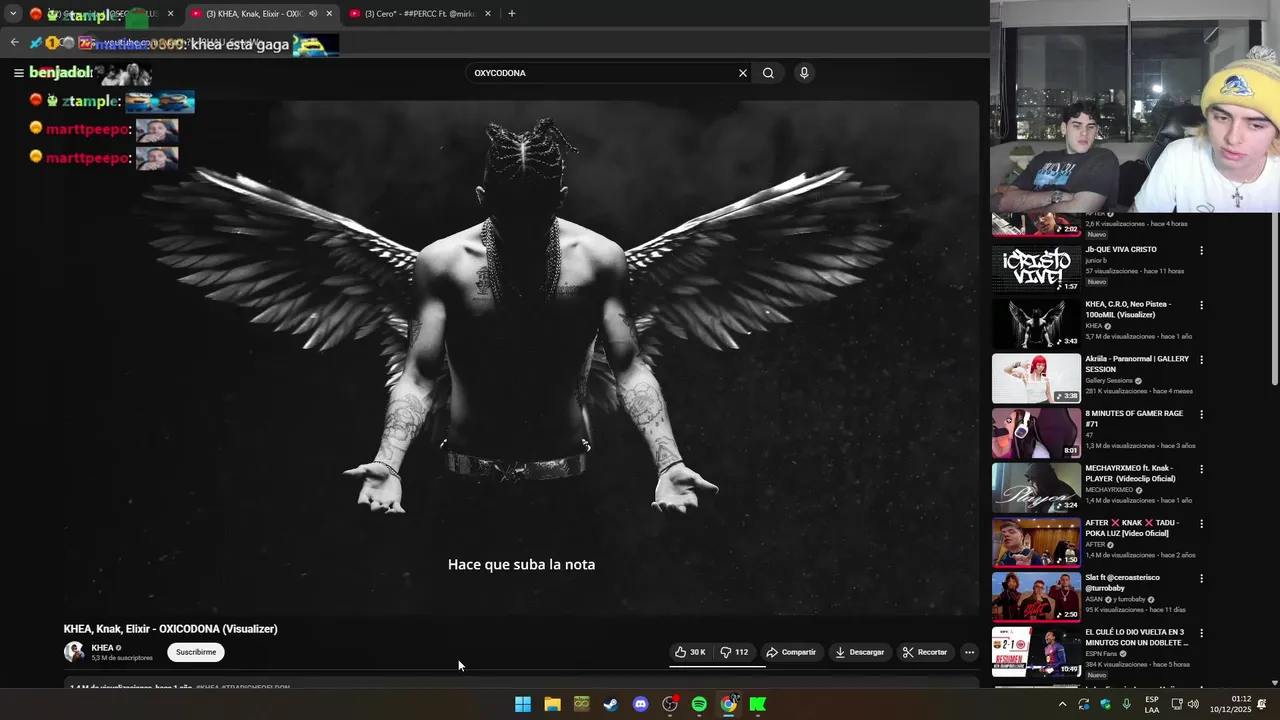1280x720 pixels.
Task: Open more actions three-dot menu under video
Action: pyautogui.click(x=969, y=652)
